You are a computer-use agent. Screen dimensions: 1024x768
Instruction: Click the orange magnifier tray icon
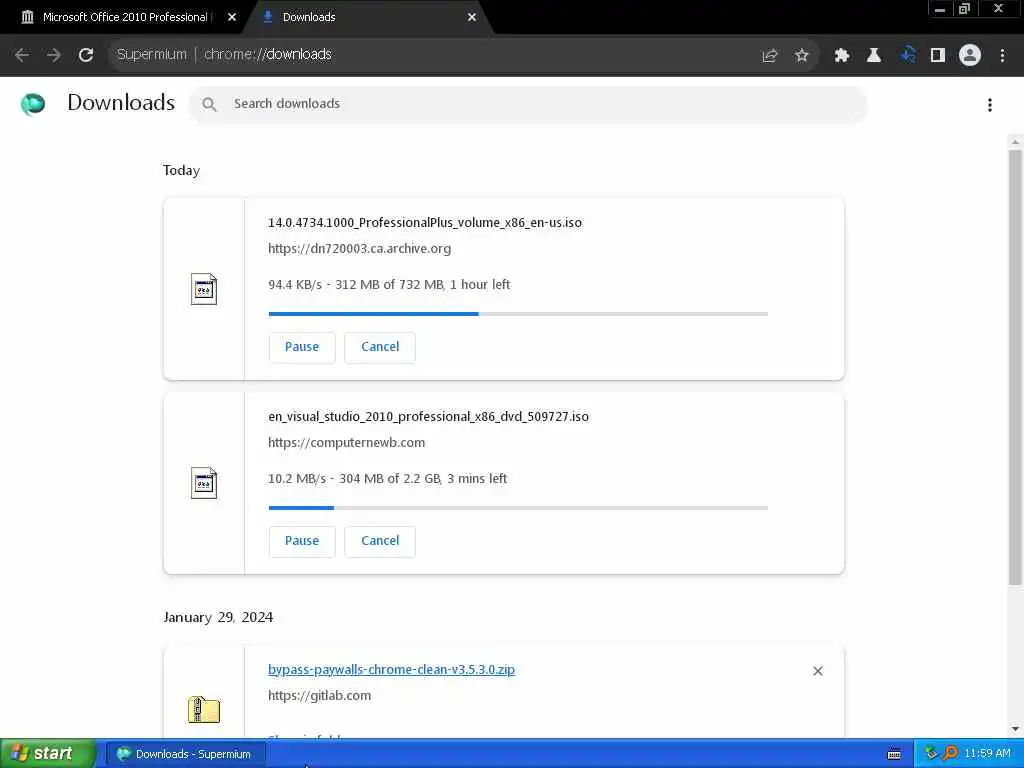950,754
